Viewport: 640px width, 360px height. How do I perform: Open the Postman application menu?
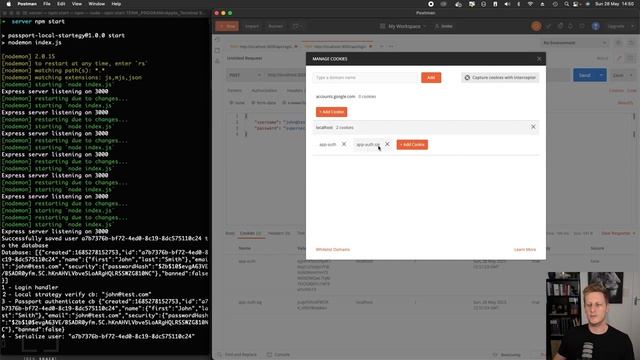[27, 4]
